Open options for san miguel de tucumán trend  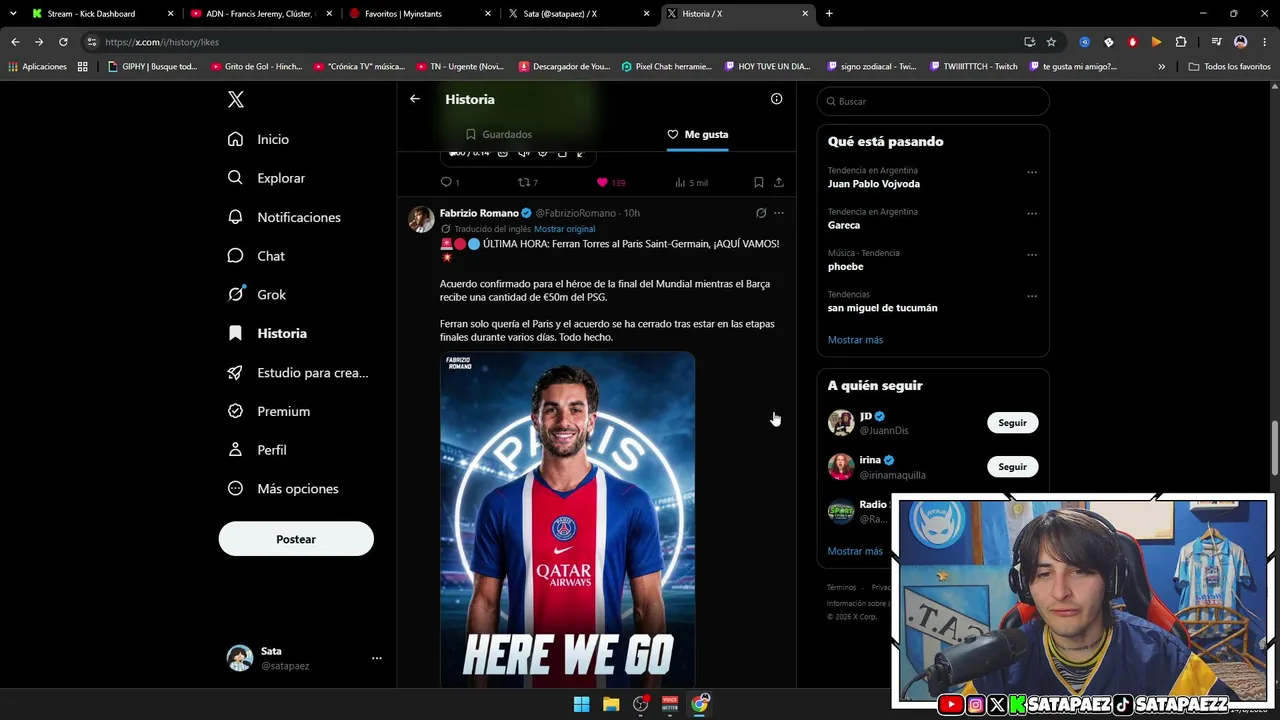pos(1032,296)
